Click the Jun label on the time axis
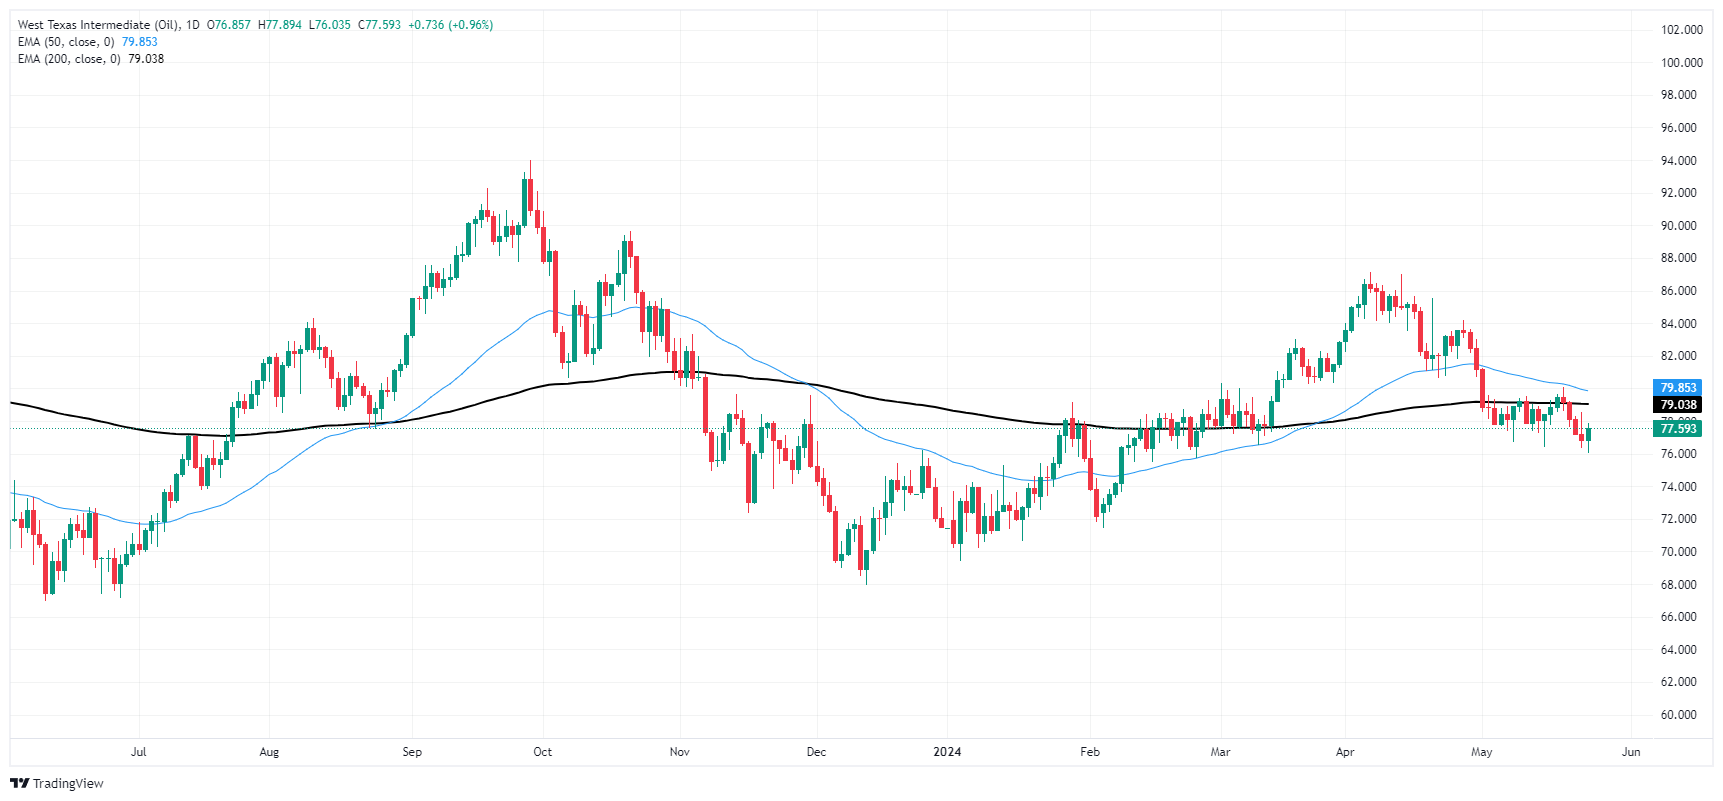The image size is (1723, 801). (1631, 752)
